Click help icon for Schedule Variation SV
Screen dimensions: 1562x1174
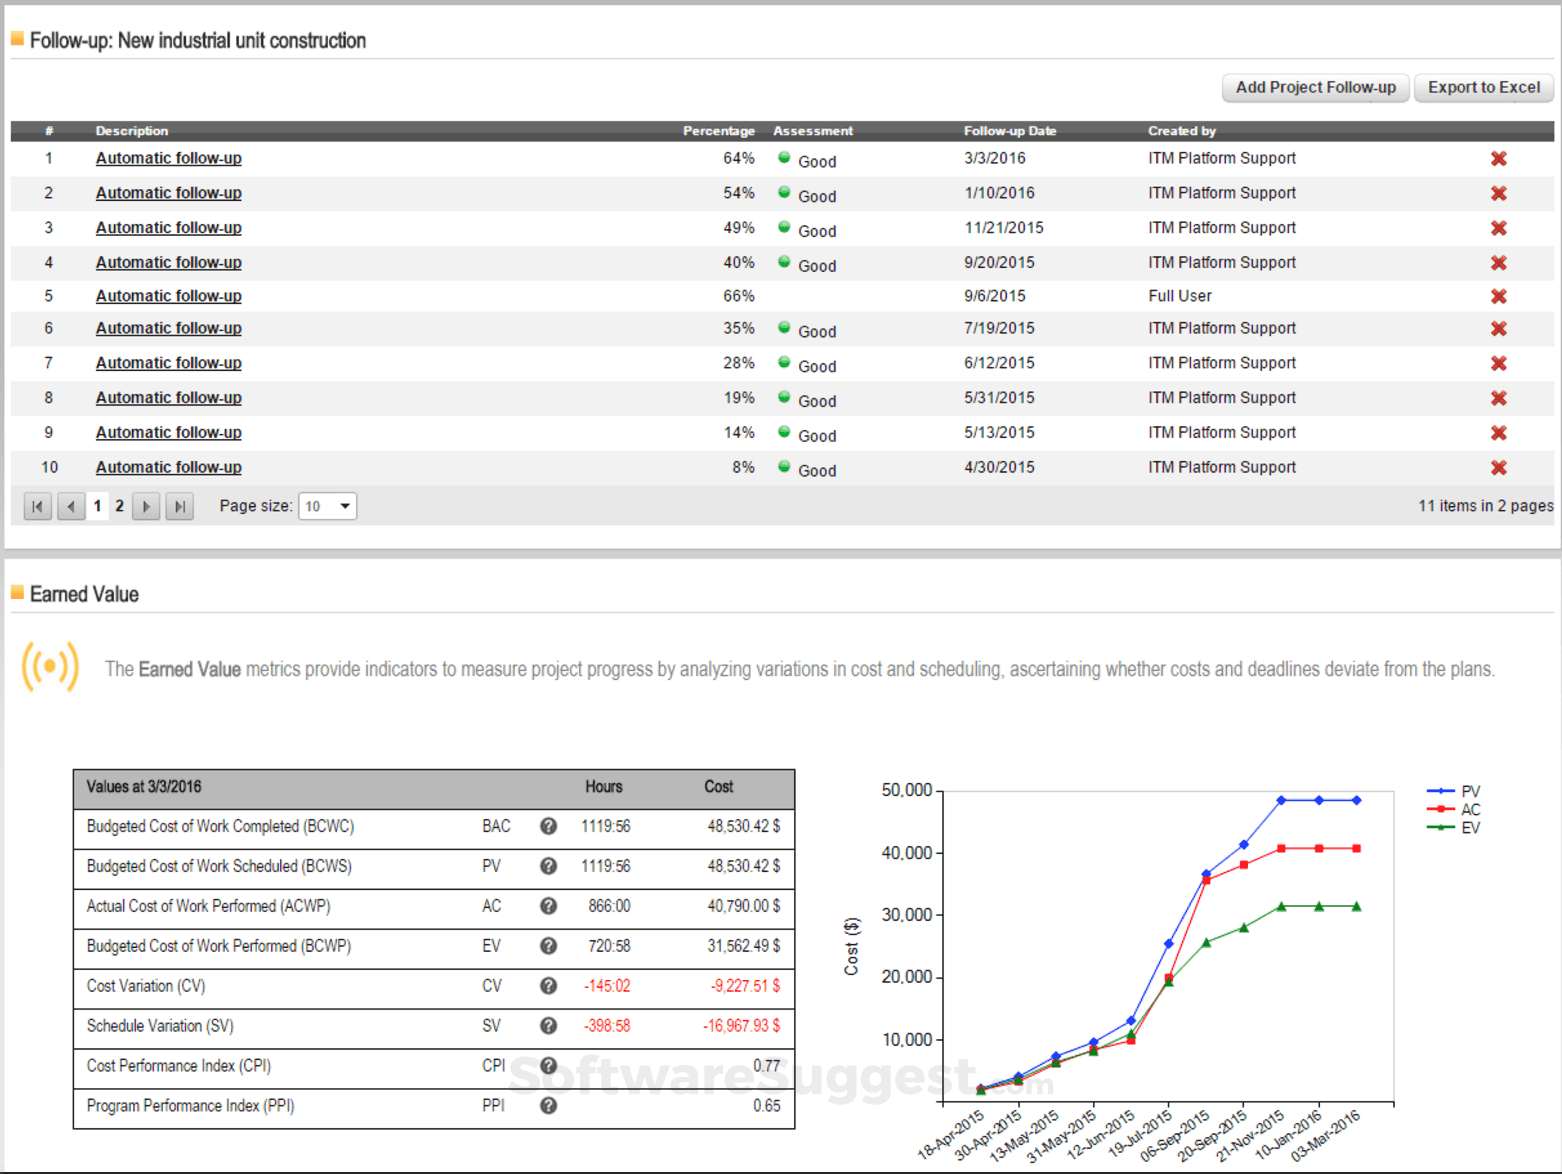(548, 1026)
